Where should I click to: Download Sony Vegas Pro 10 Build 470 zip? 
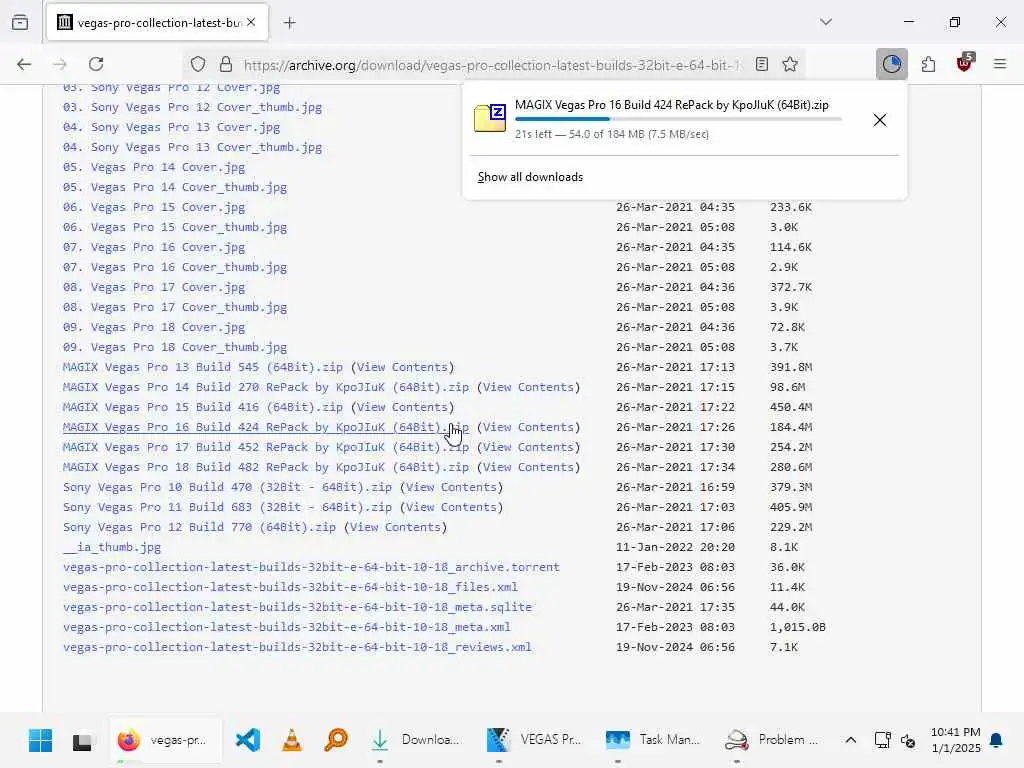[227, 487]
